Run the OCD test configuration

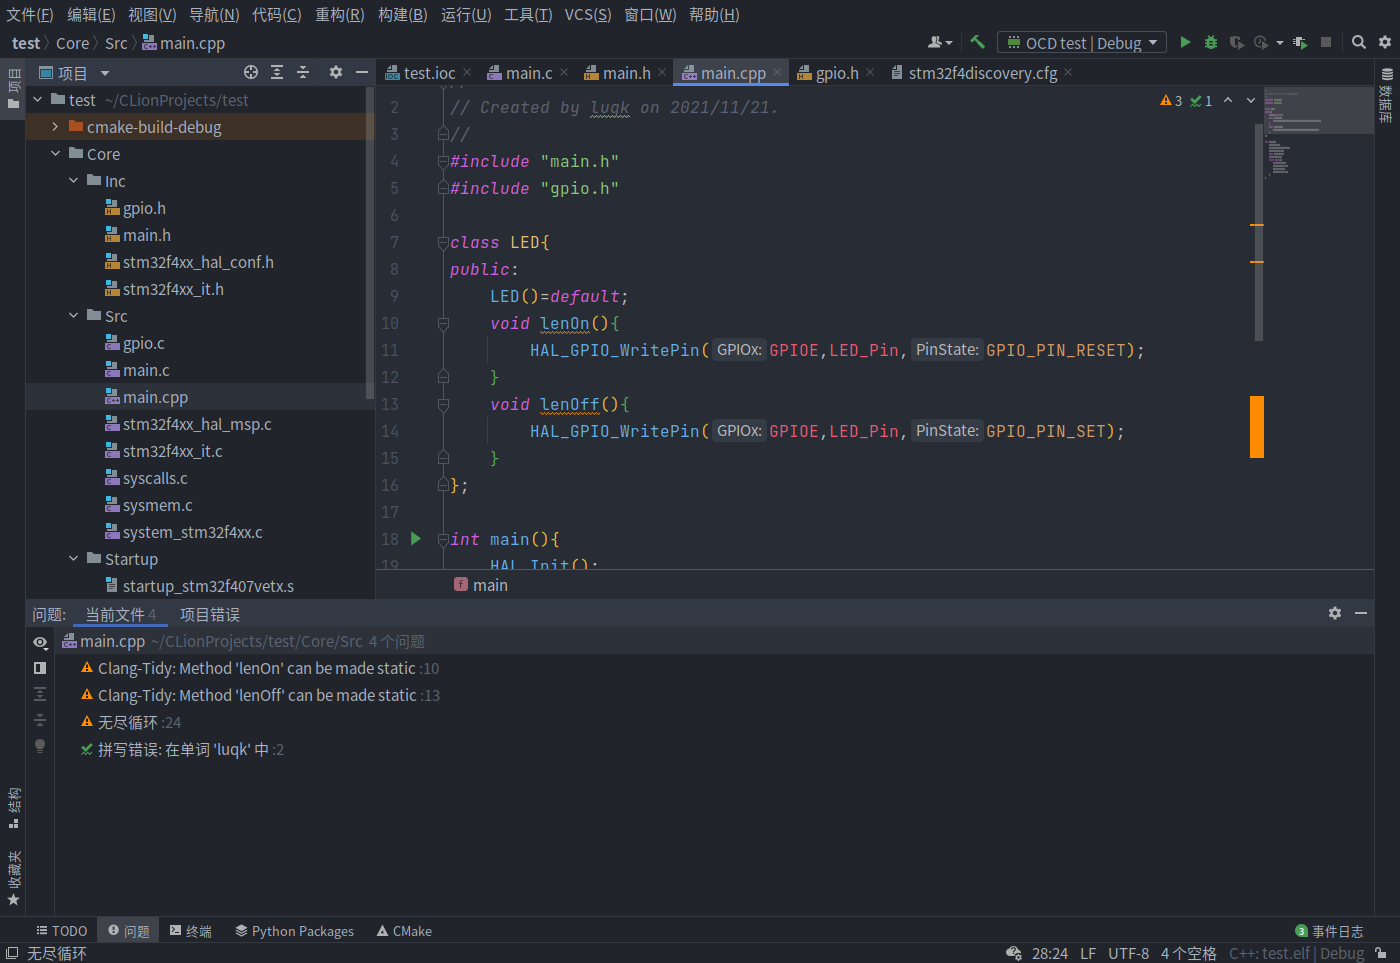pos(1186,43)
